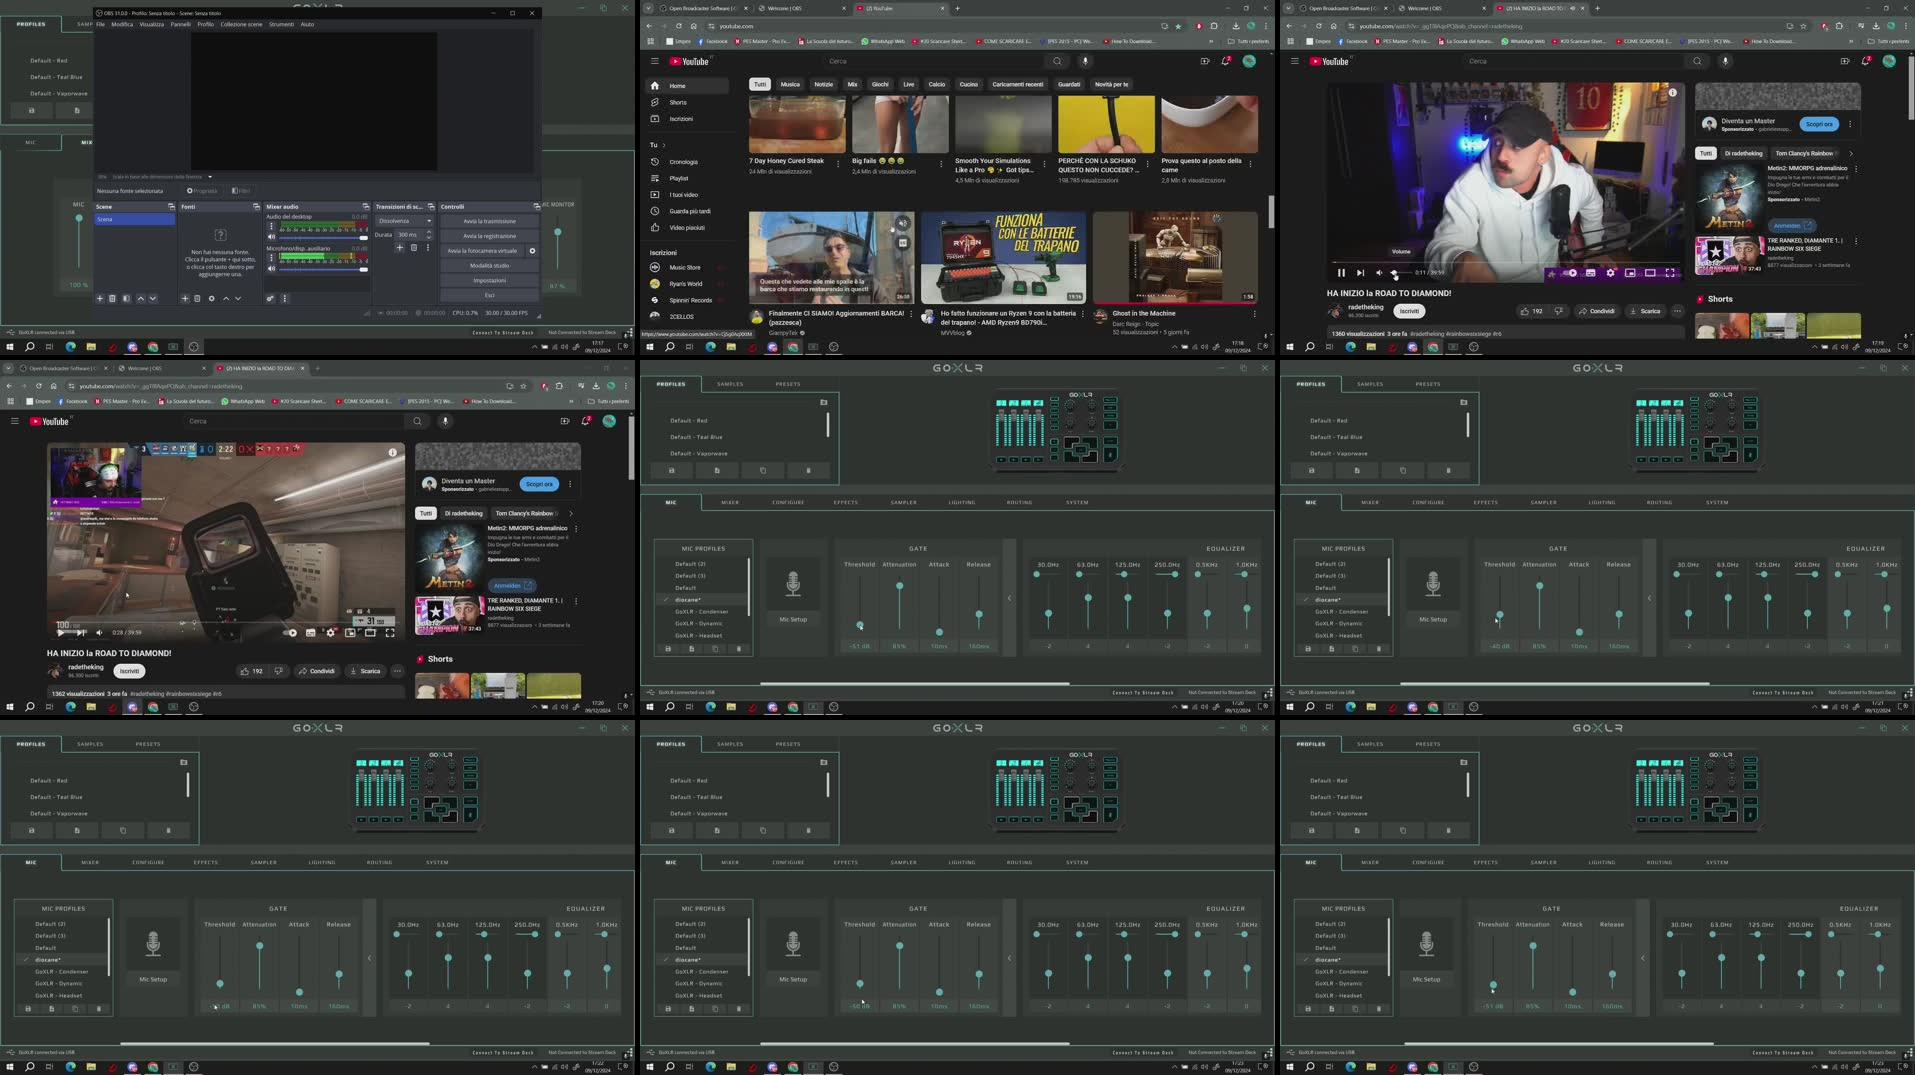Screen dimensions: 1915x1075
Task: Enter fullscreen on the white hoodie video player
Action: point(1670,273)
